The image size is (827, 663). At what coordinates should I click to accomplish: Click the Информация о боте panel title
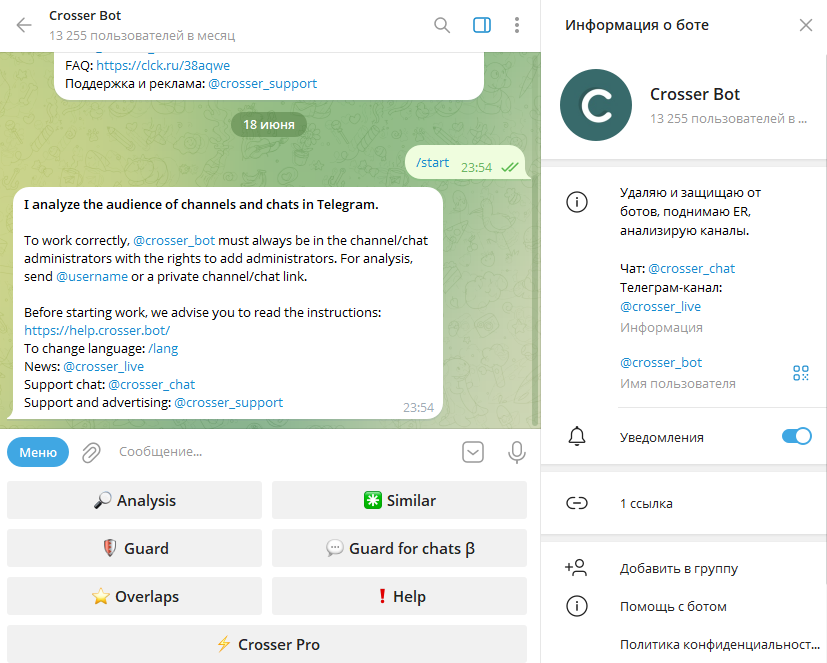click(x=637, y=25)
